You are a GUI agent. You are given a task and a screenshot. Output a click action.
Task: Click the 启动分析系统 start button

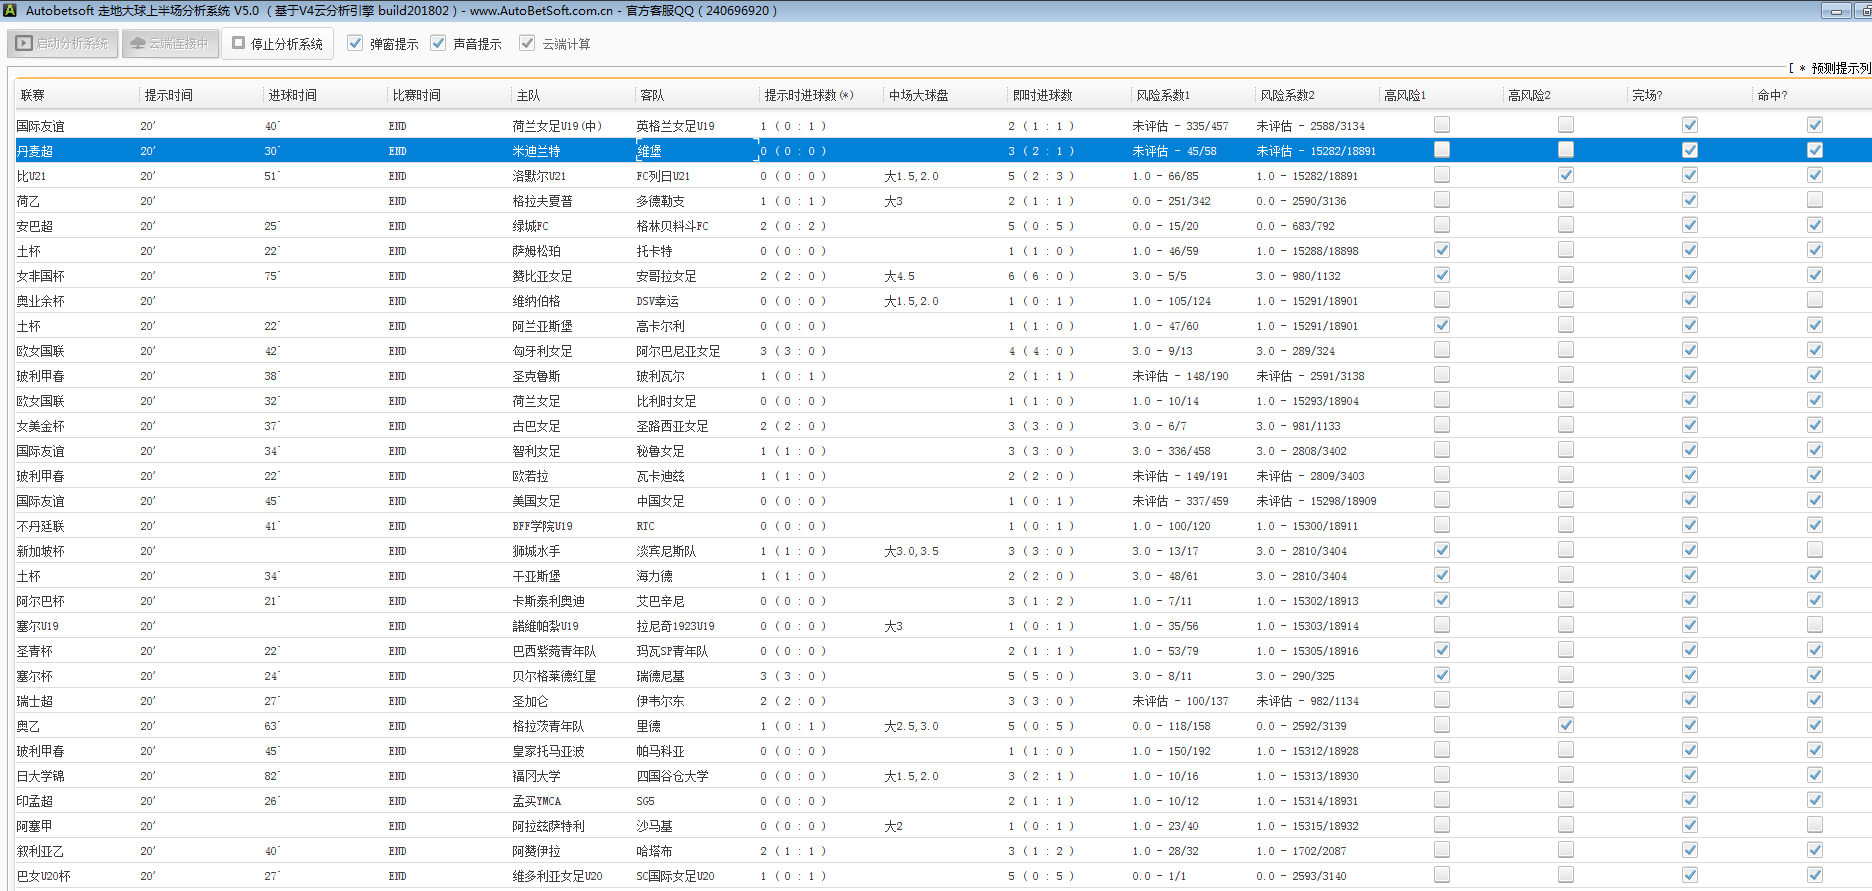tap(63, 44)
